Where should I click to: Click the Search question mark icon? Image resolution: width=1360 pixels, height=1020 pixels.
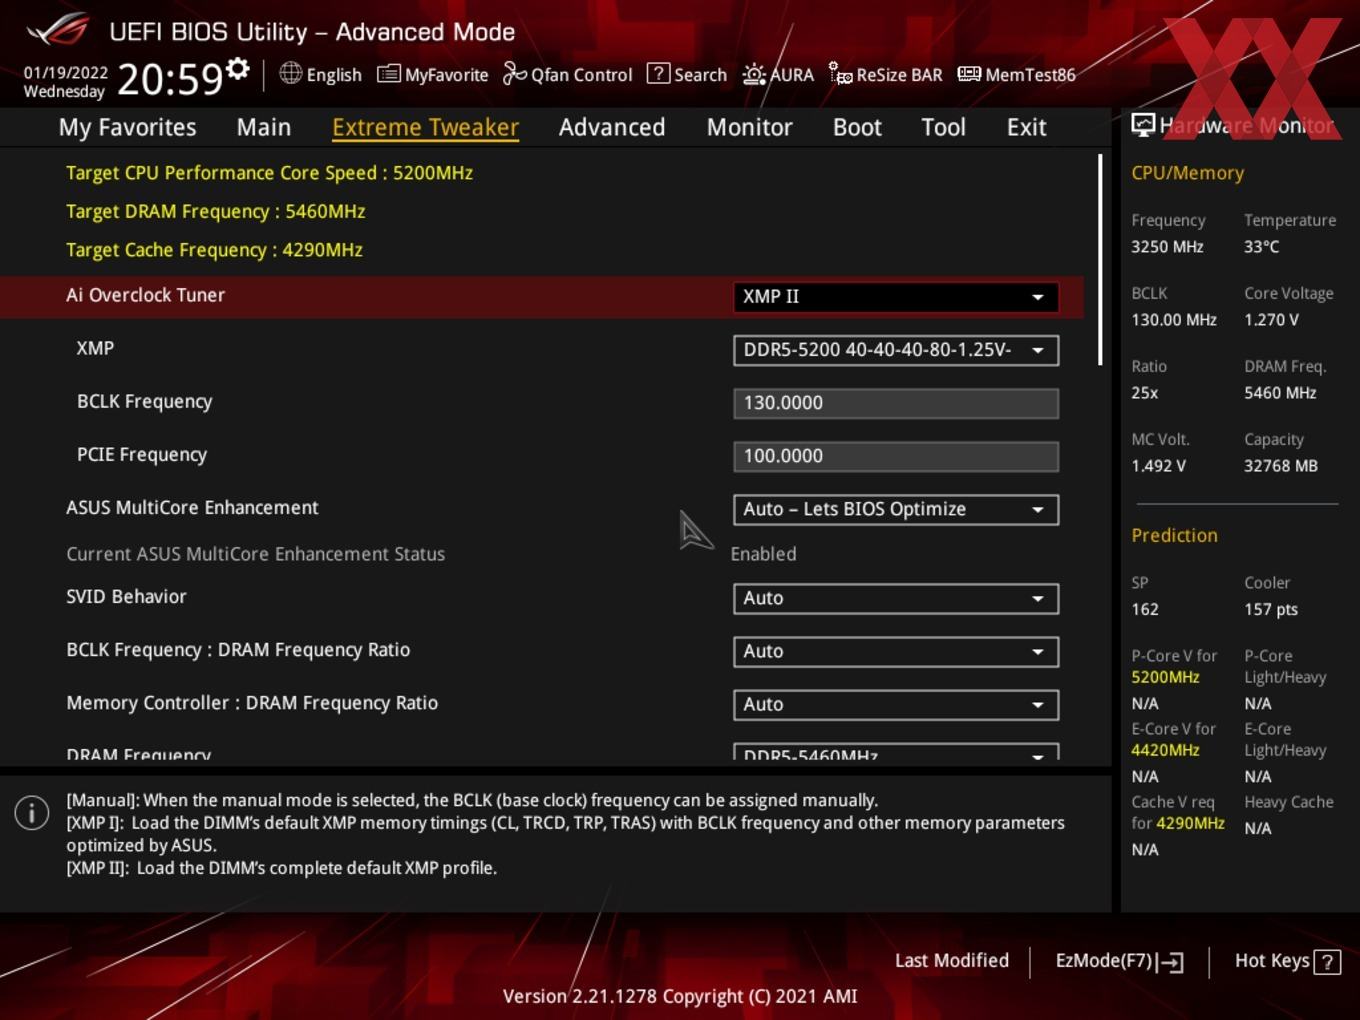coord(658,73)
